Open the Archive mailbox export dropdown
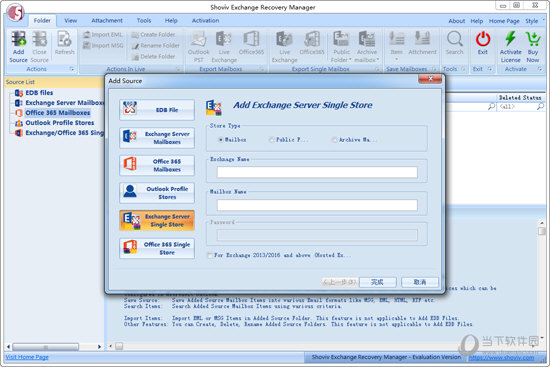Viewport: 550px width, 367px height. 367,46
